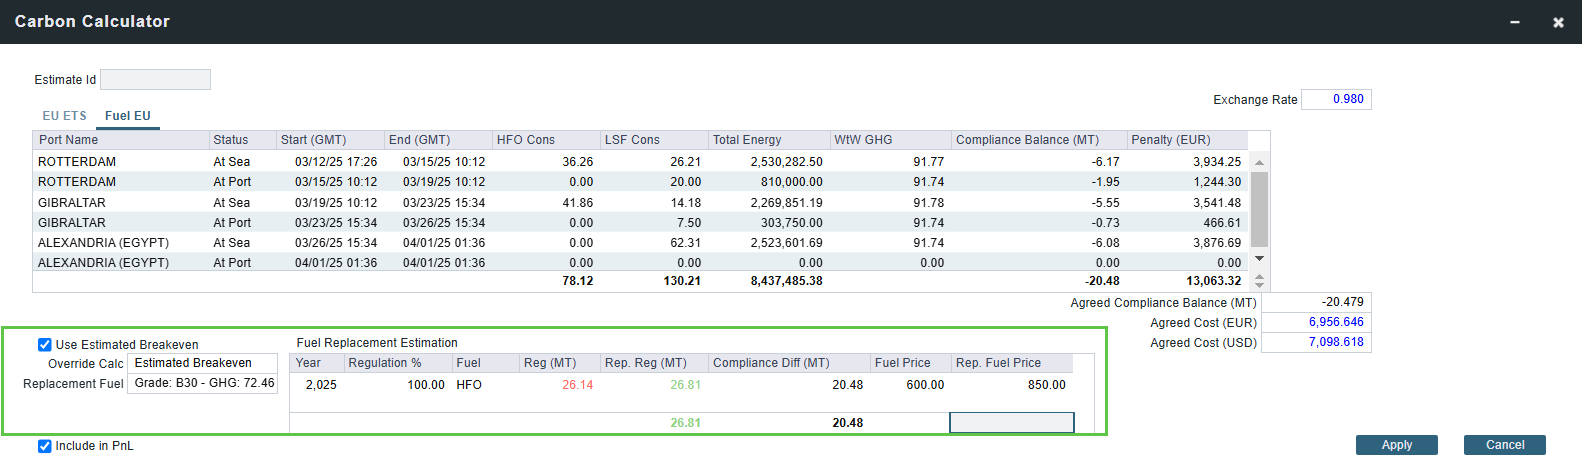Click the Agreed Cost (EUR) value field
This screenshot has width=1582, height=461.
point(1316,322)
